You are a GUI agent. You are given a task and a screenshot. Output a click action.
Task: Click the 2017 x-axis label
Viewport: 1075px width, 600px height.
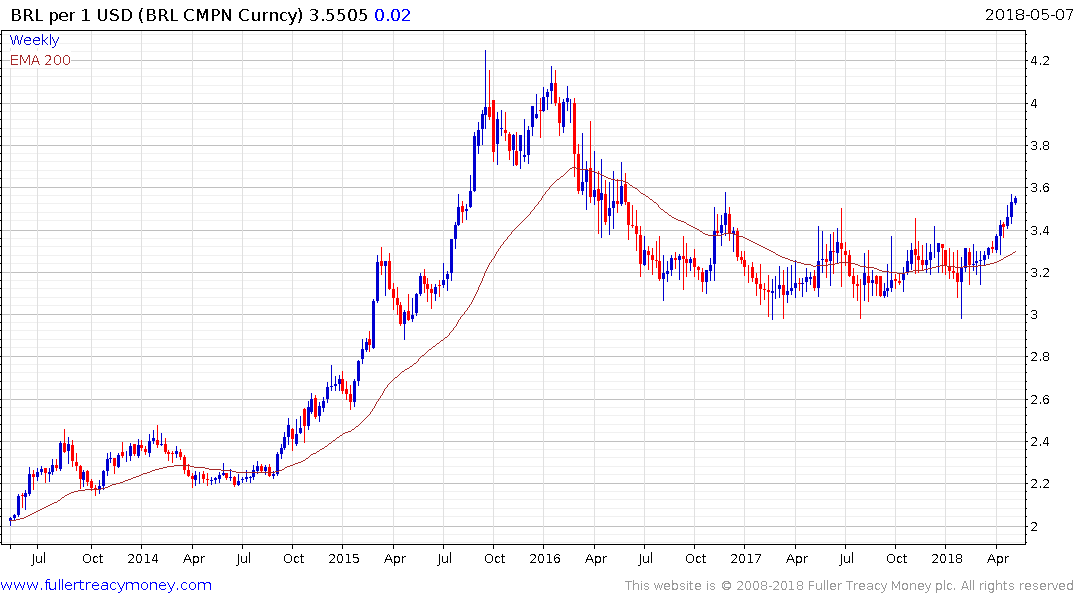click(x=746, y=558)
